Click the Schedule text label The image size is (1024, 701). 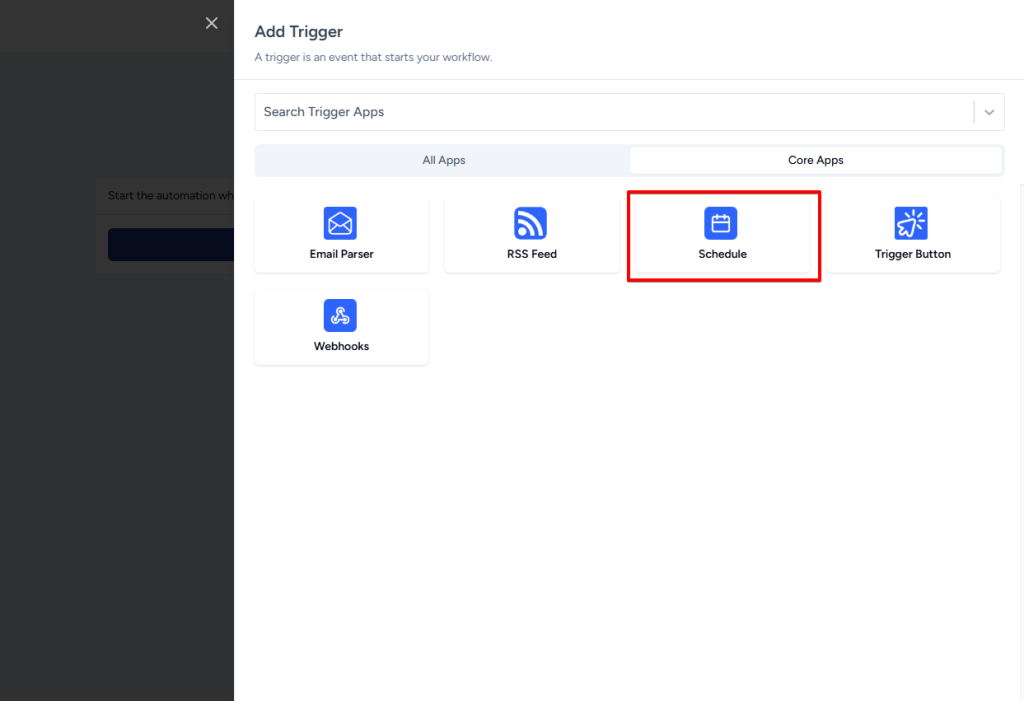pos(722,254)
